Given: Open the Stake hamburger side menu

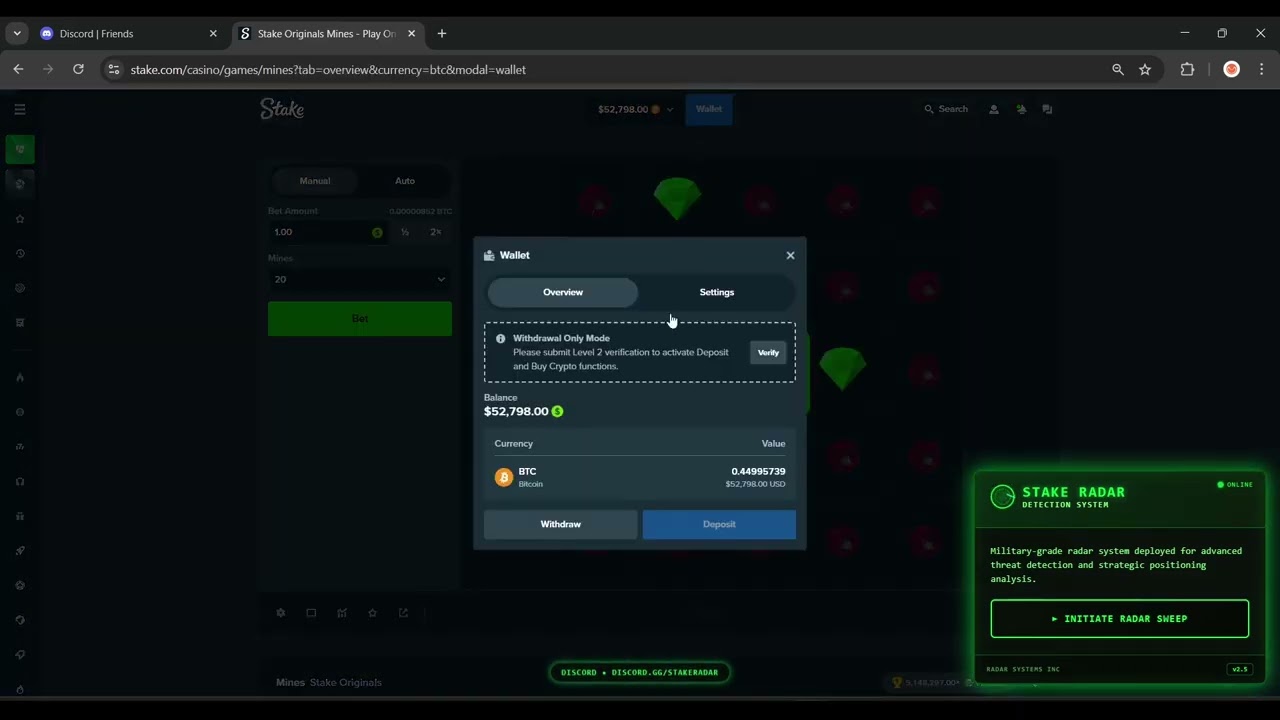Looking at the screenshot, I should point(20,109).
